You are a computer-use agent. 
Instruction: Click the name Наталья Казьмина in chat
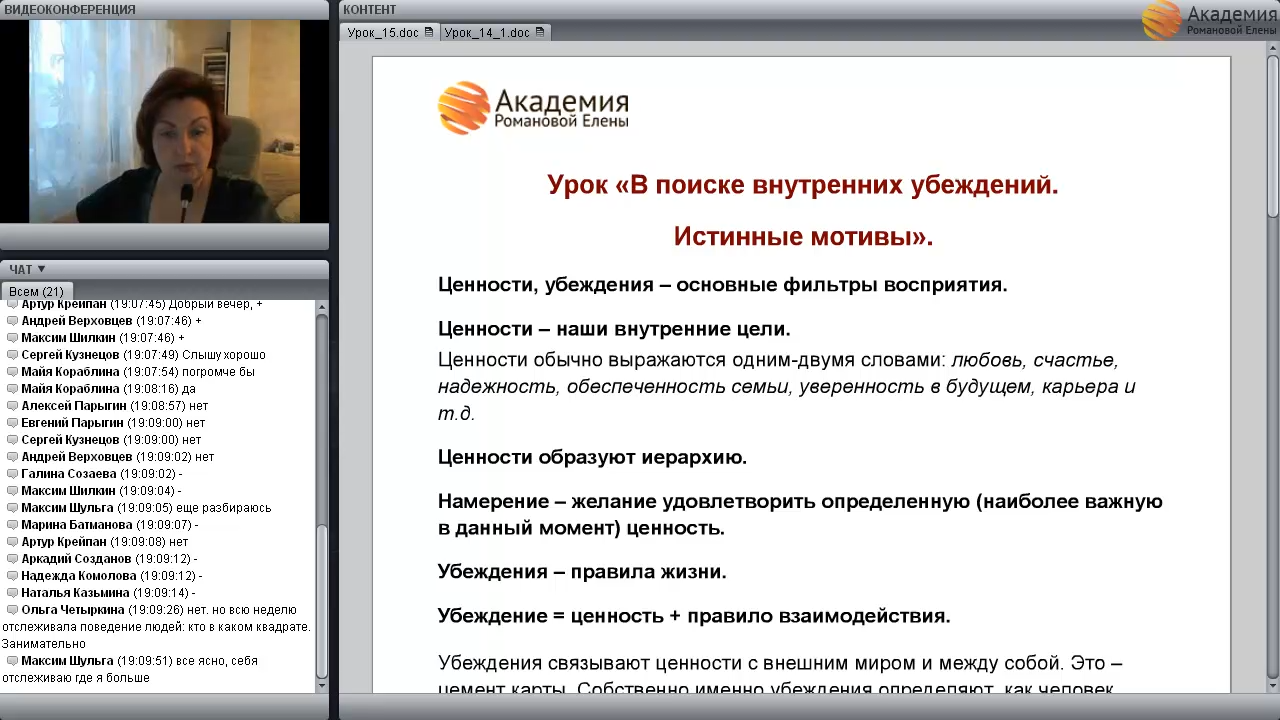(x=75, y=593)
